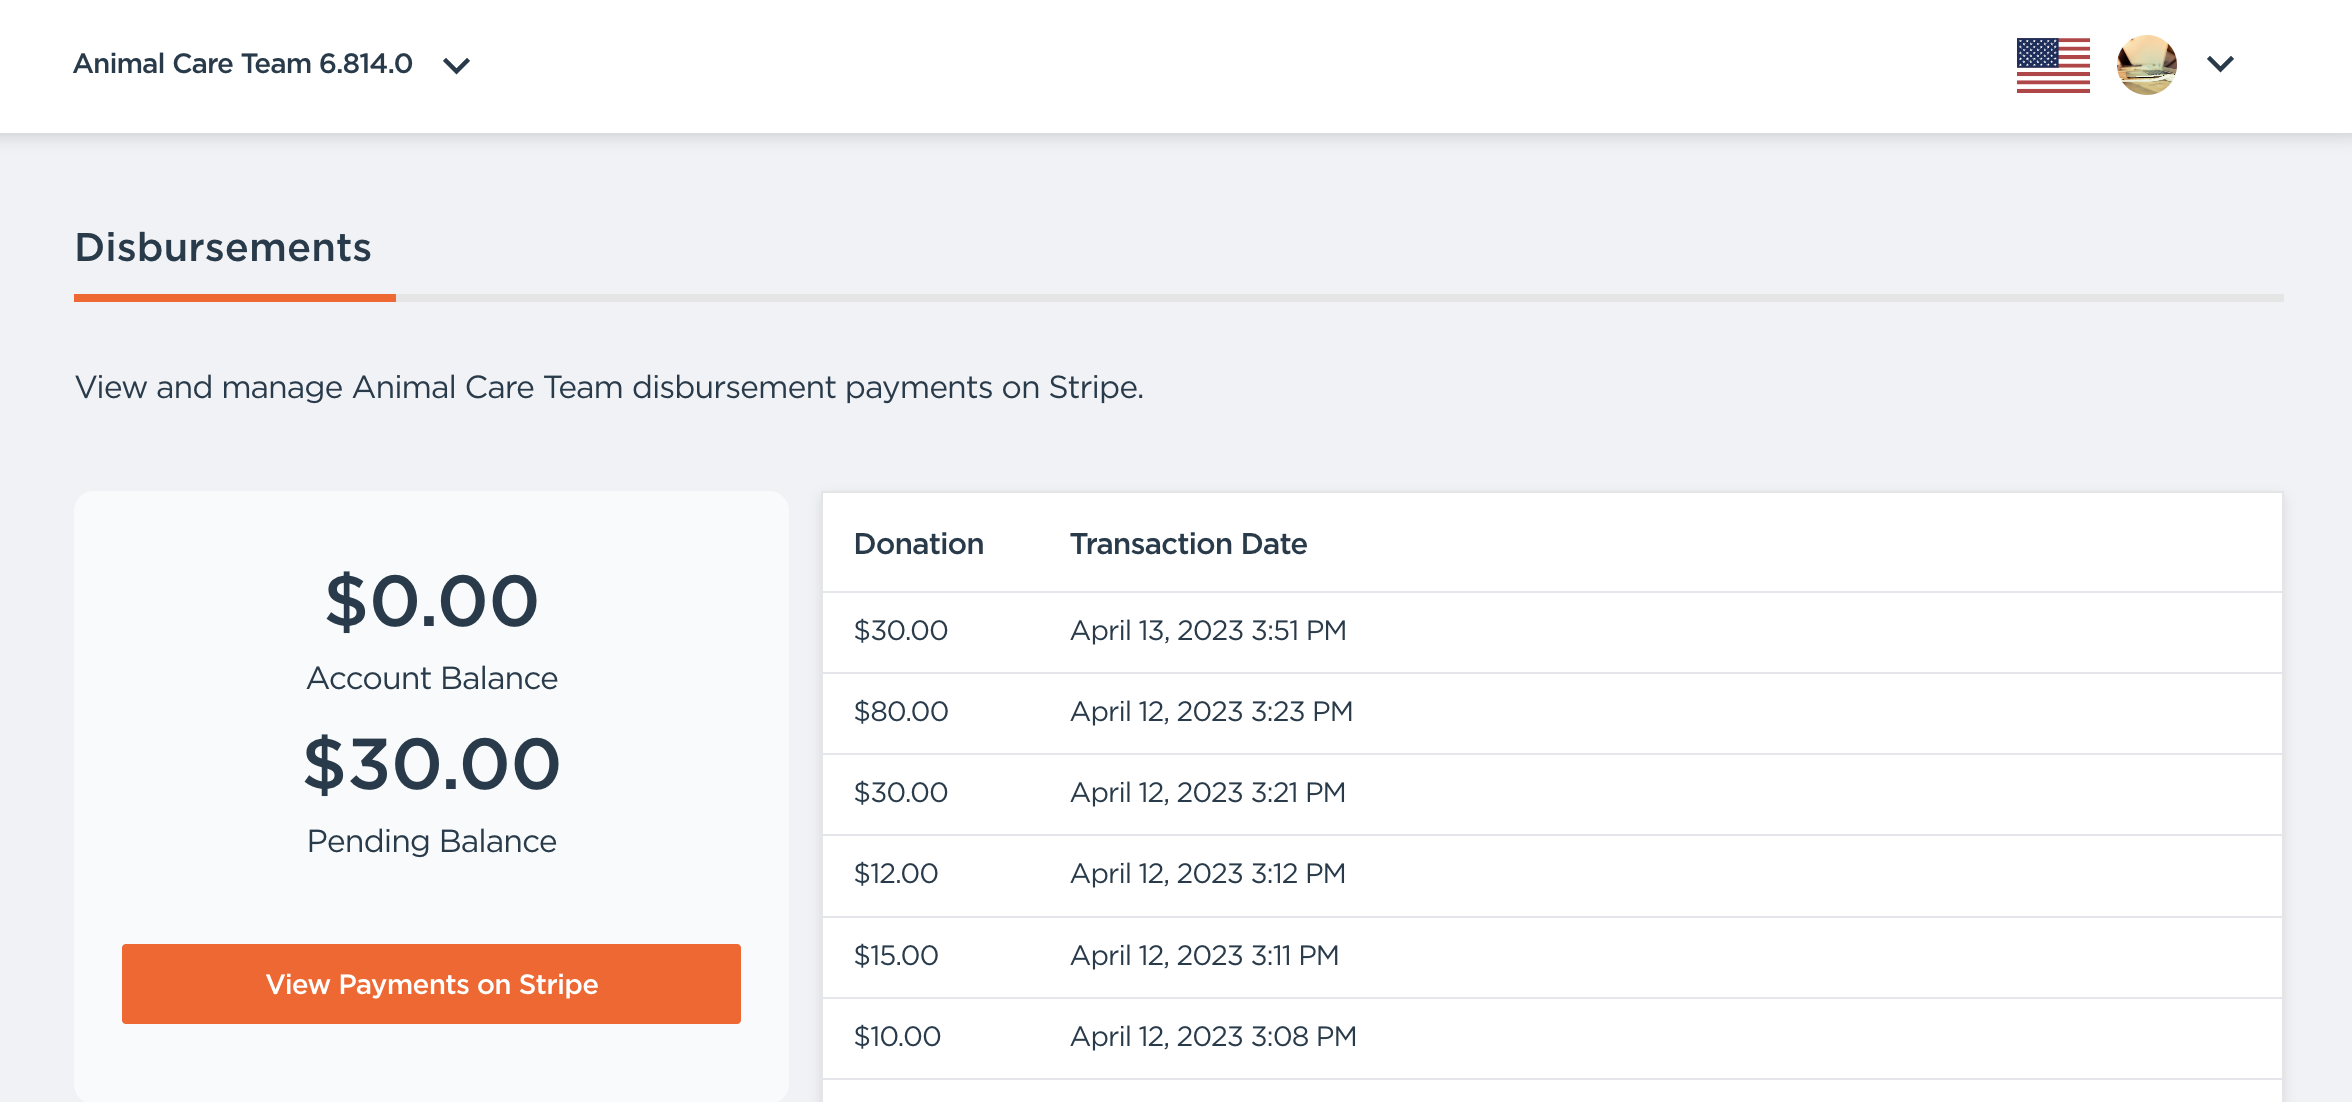Click the $15.00 donation entry
This screenshot has height=1102, width=2352.
click(x=896, y=956)
